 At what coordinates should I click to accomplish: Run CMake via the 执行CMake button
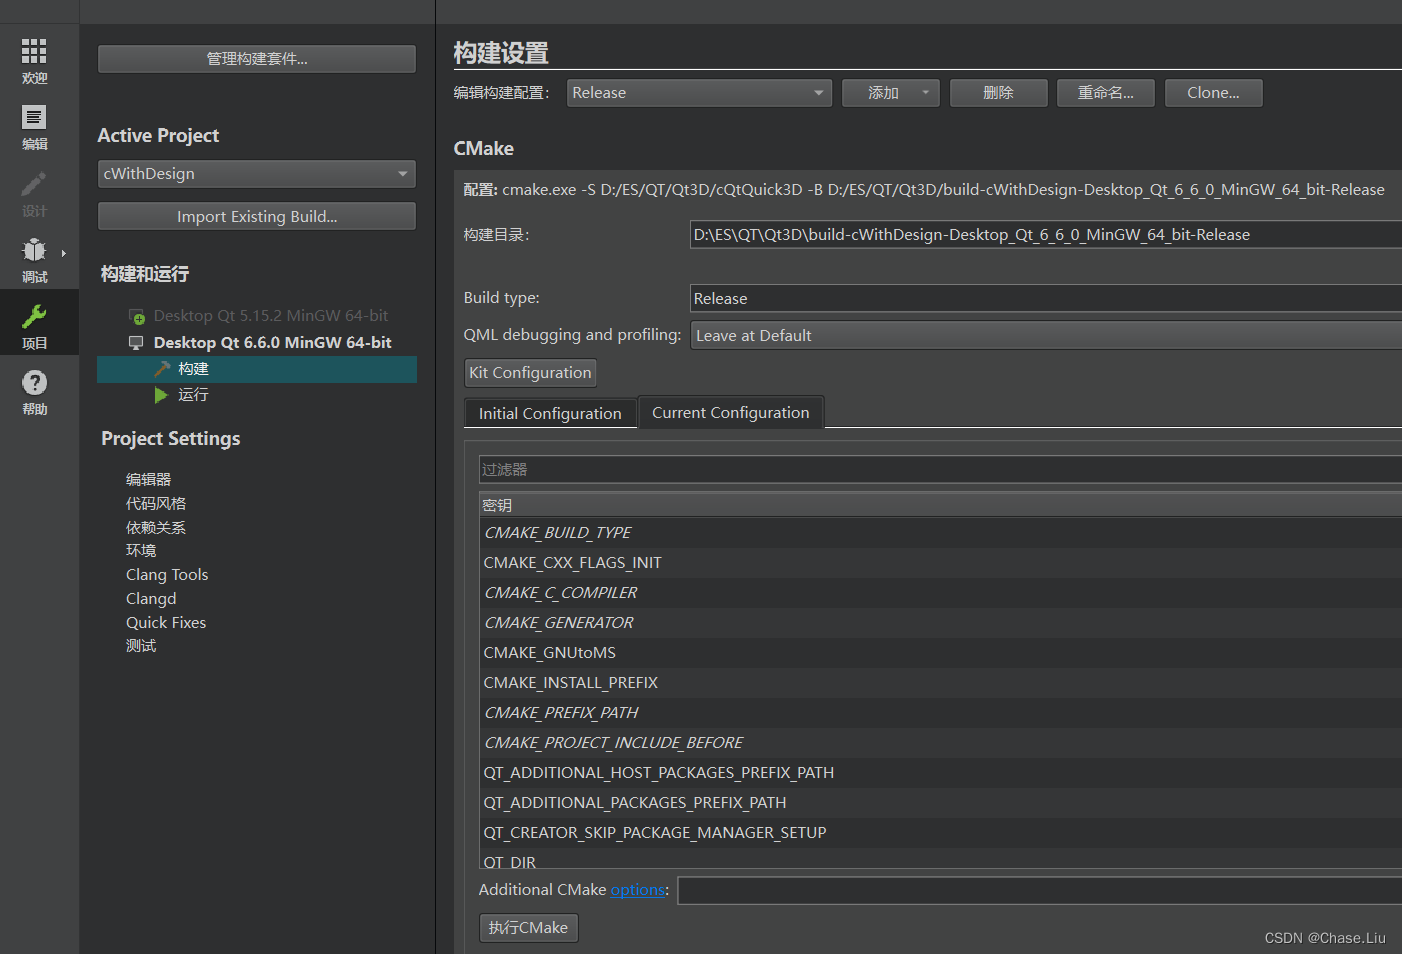(528, 927)
